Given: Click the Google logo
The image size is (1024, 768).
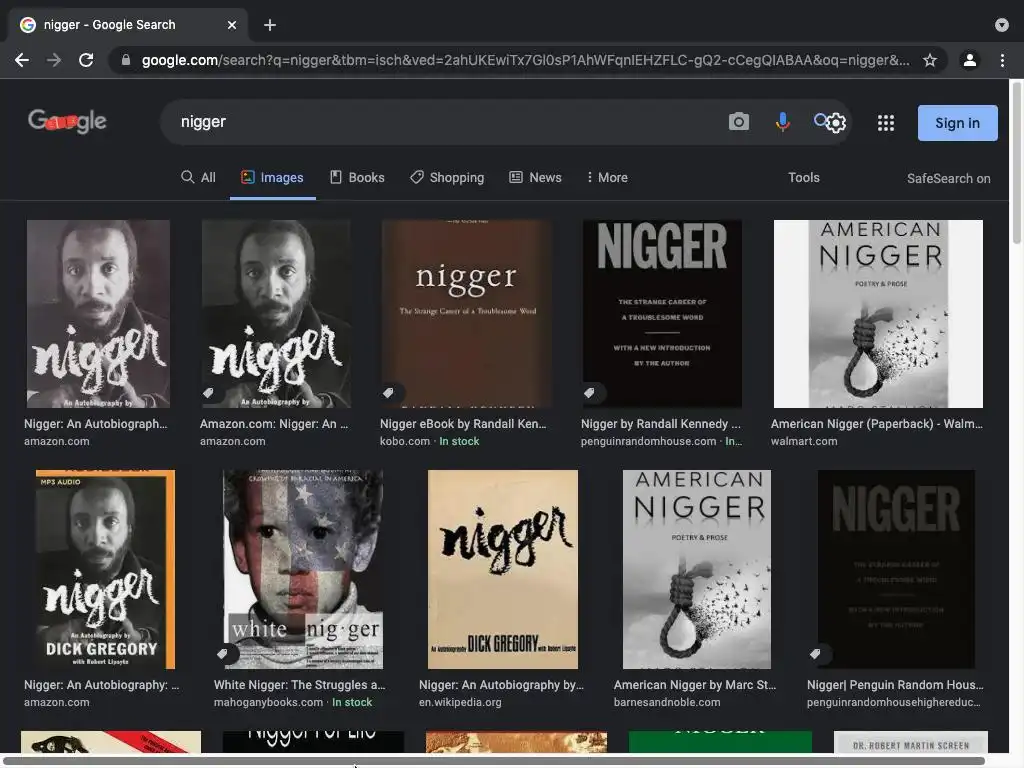Looking at the screenshot, I should click(67, 121).
